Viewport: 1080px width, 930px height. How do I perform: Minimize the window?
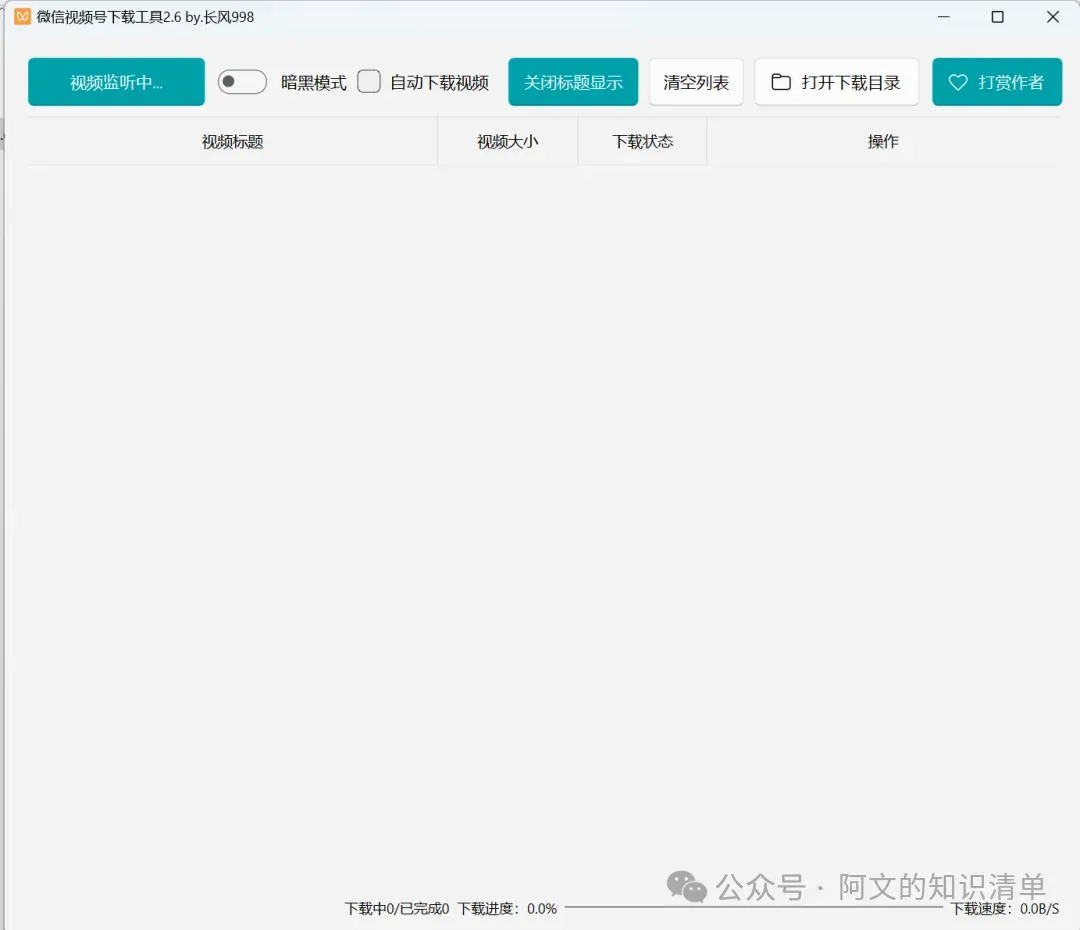click(x=944, y=17)
